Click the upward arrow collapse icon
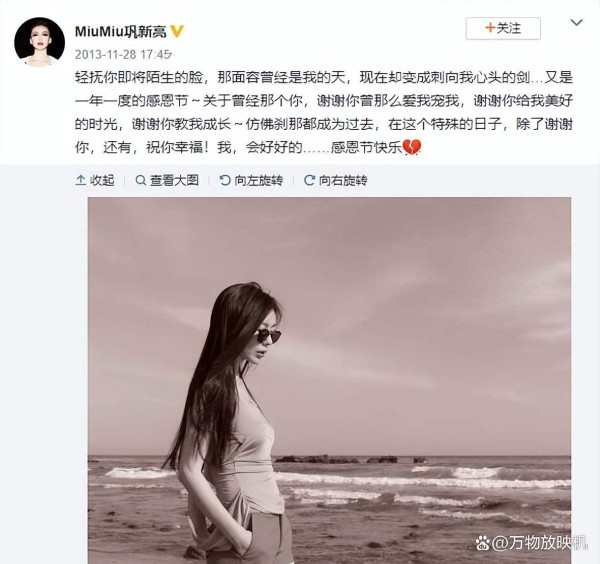 pyautogui.click(x=80, y=180)
